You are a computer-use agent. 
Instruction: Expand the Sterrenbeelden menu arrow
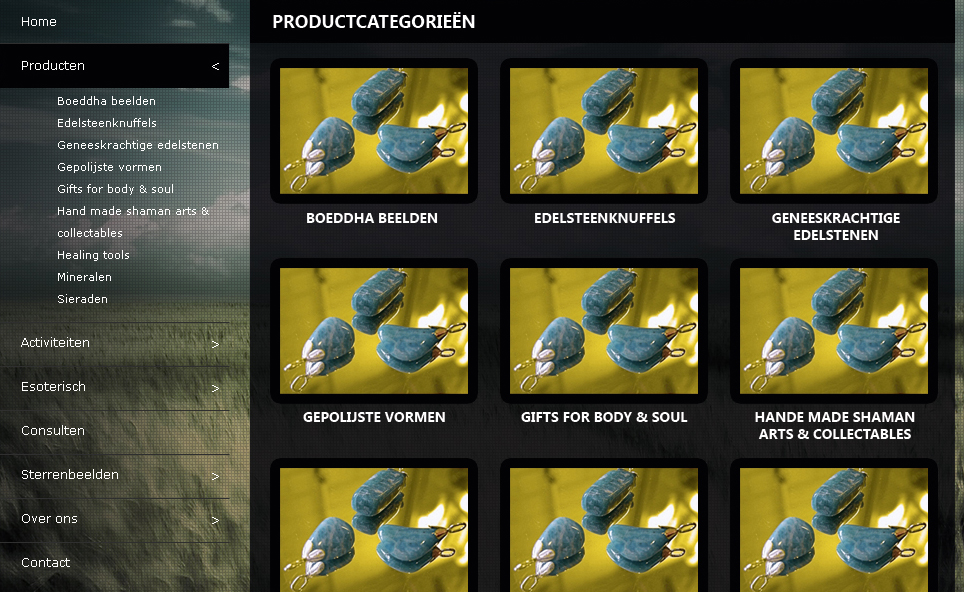(215, 476)
